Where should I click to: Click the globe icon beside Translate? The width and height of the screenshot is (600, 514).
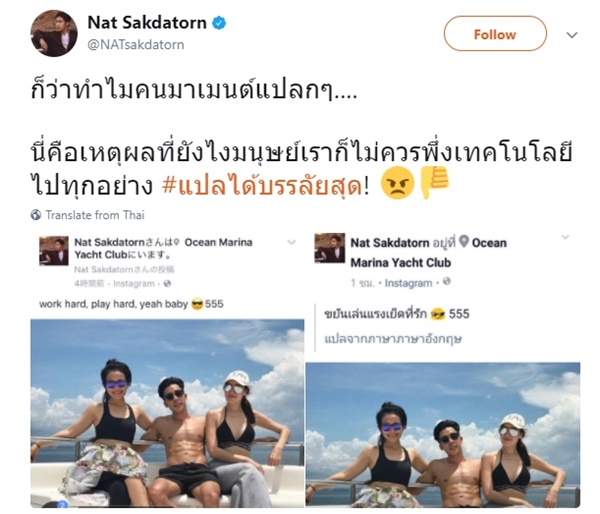[x=36, y=215]
